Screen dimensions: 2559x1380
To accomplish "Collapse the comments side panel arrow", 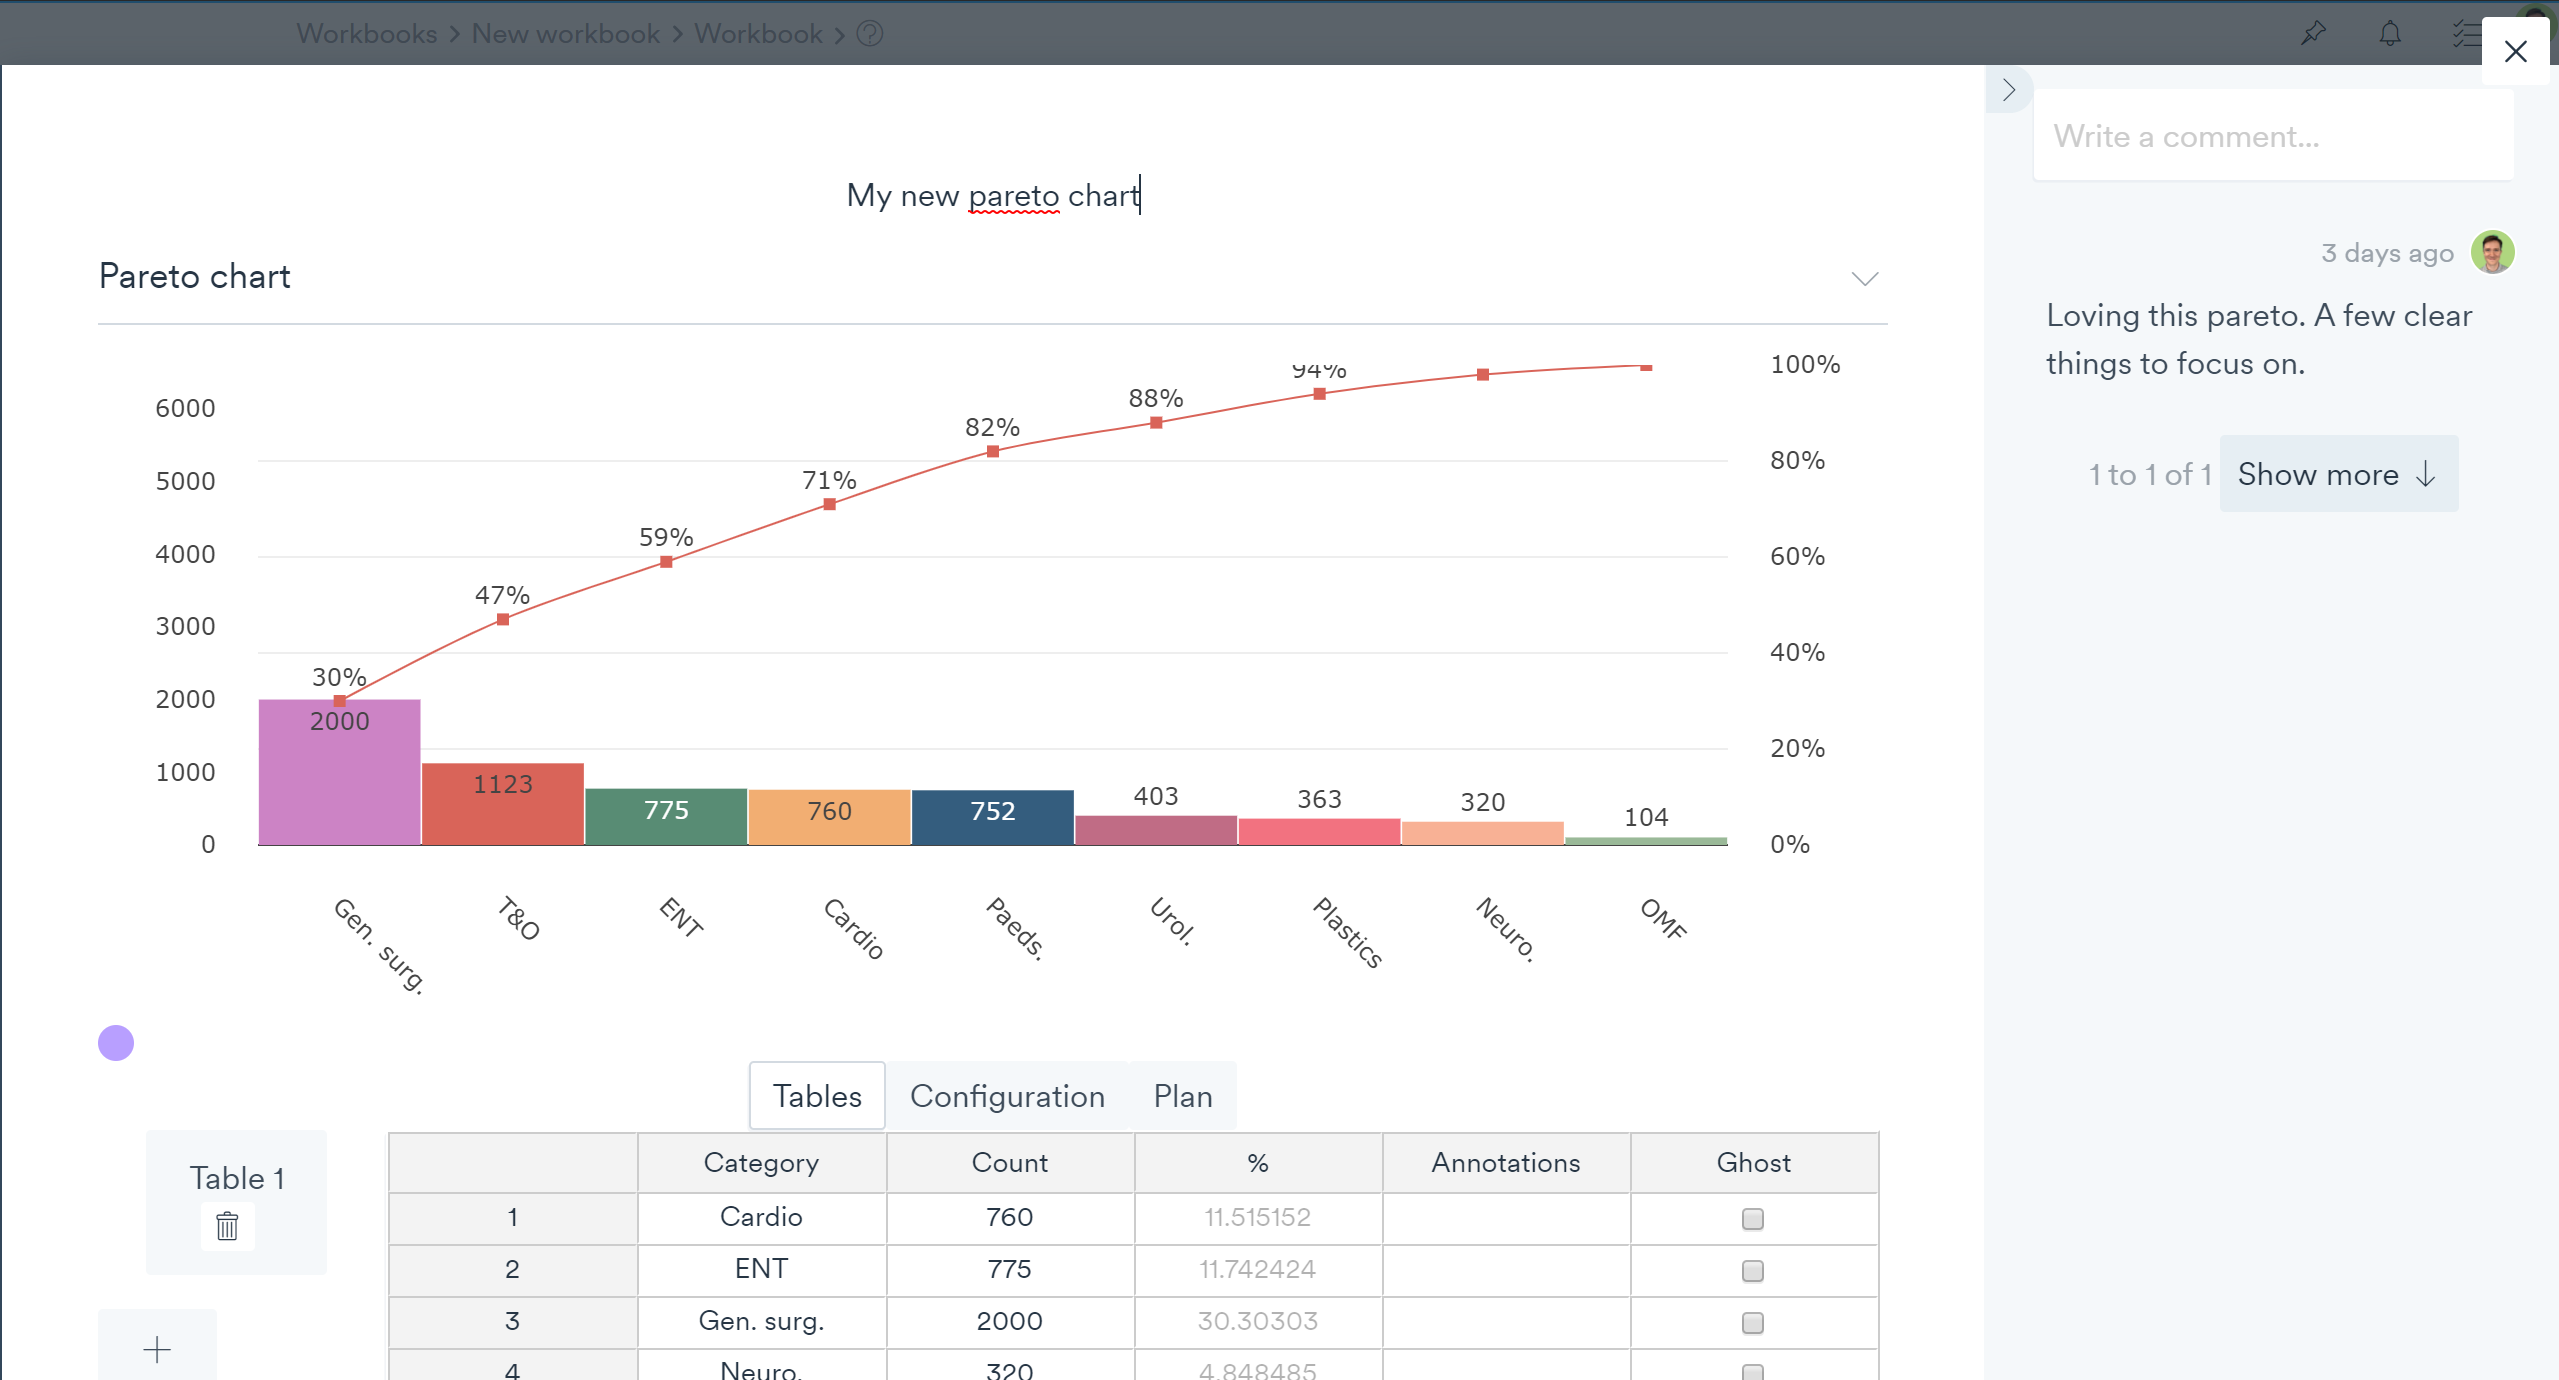I will coord(2008,90).
